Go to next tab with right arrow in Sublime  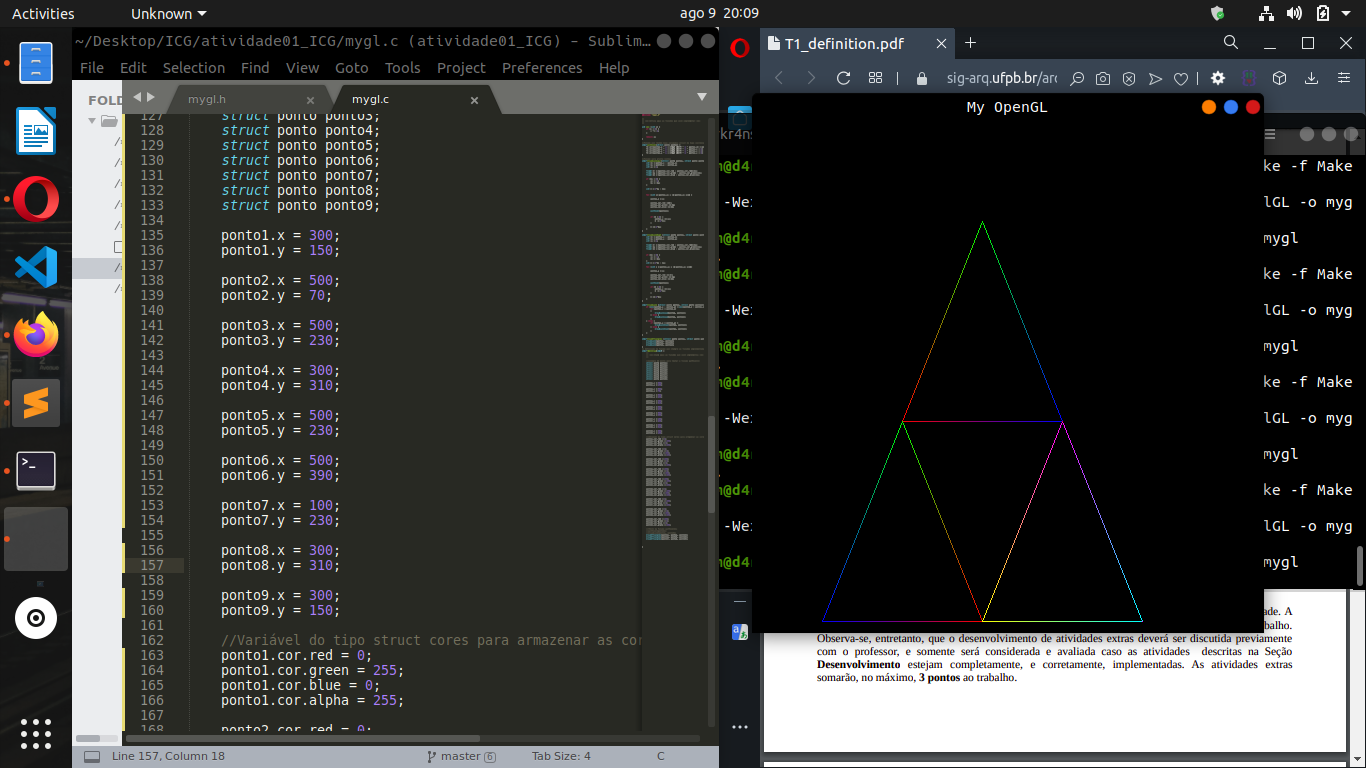pos(151,97)
